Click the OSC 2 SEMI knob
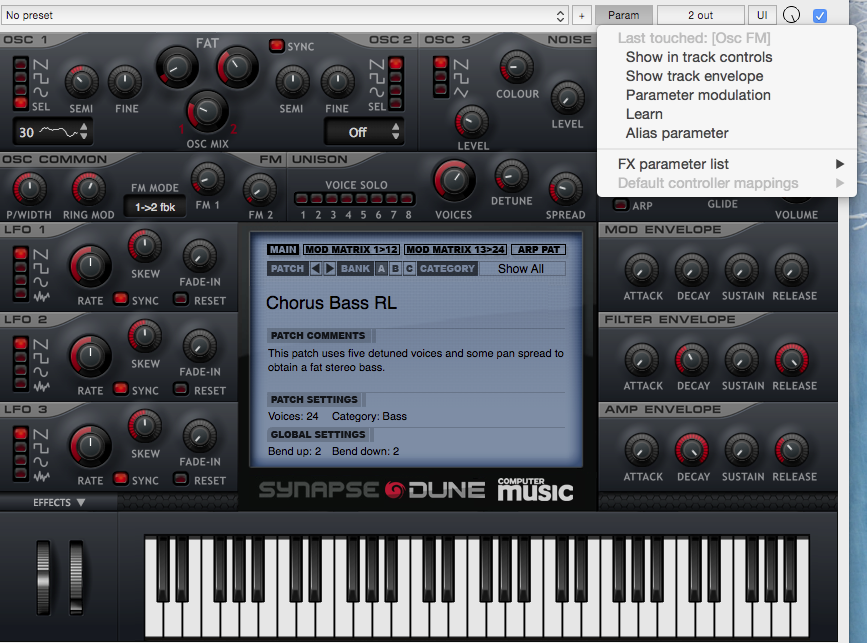This screenshot has width=867, height=643. (292, 82)
